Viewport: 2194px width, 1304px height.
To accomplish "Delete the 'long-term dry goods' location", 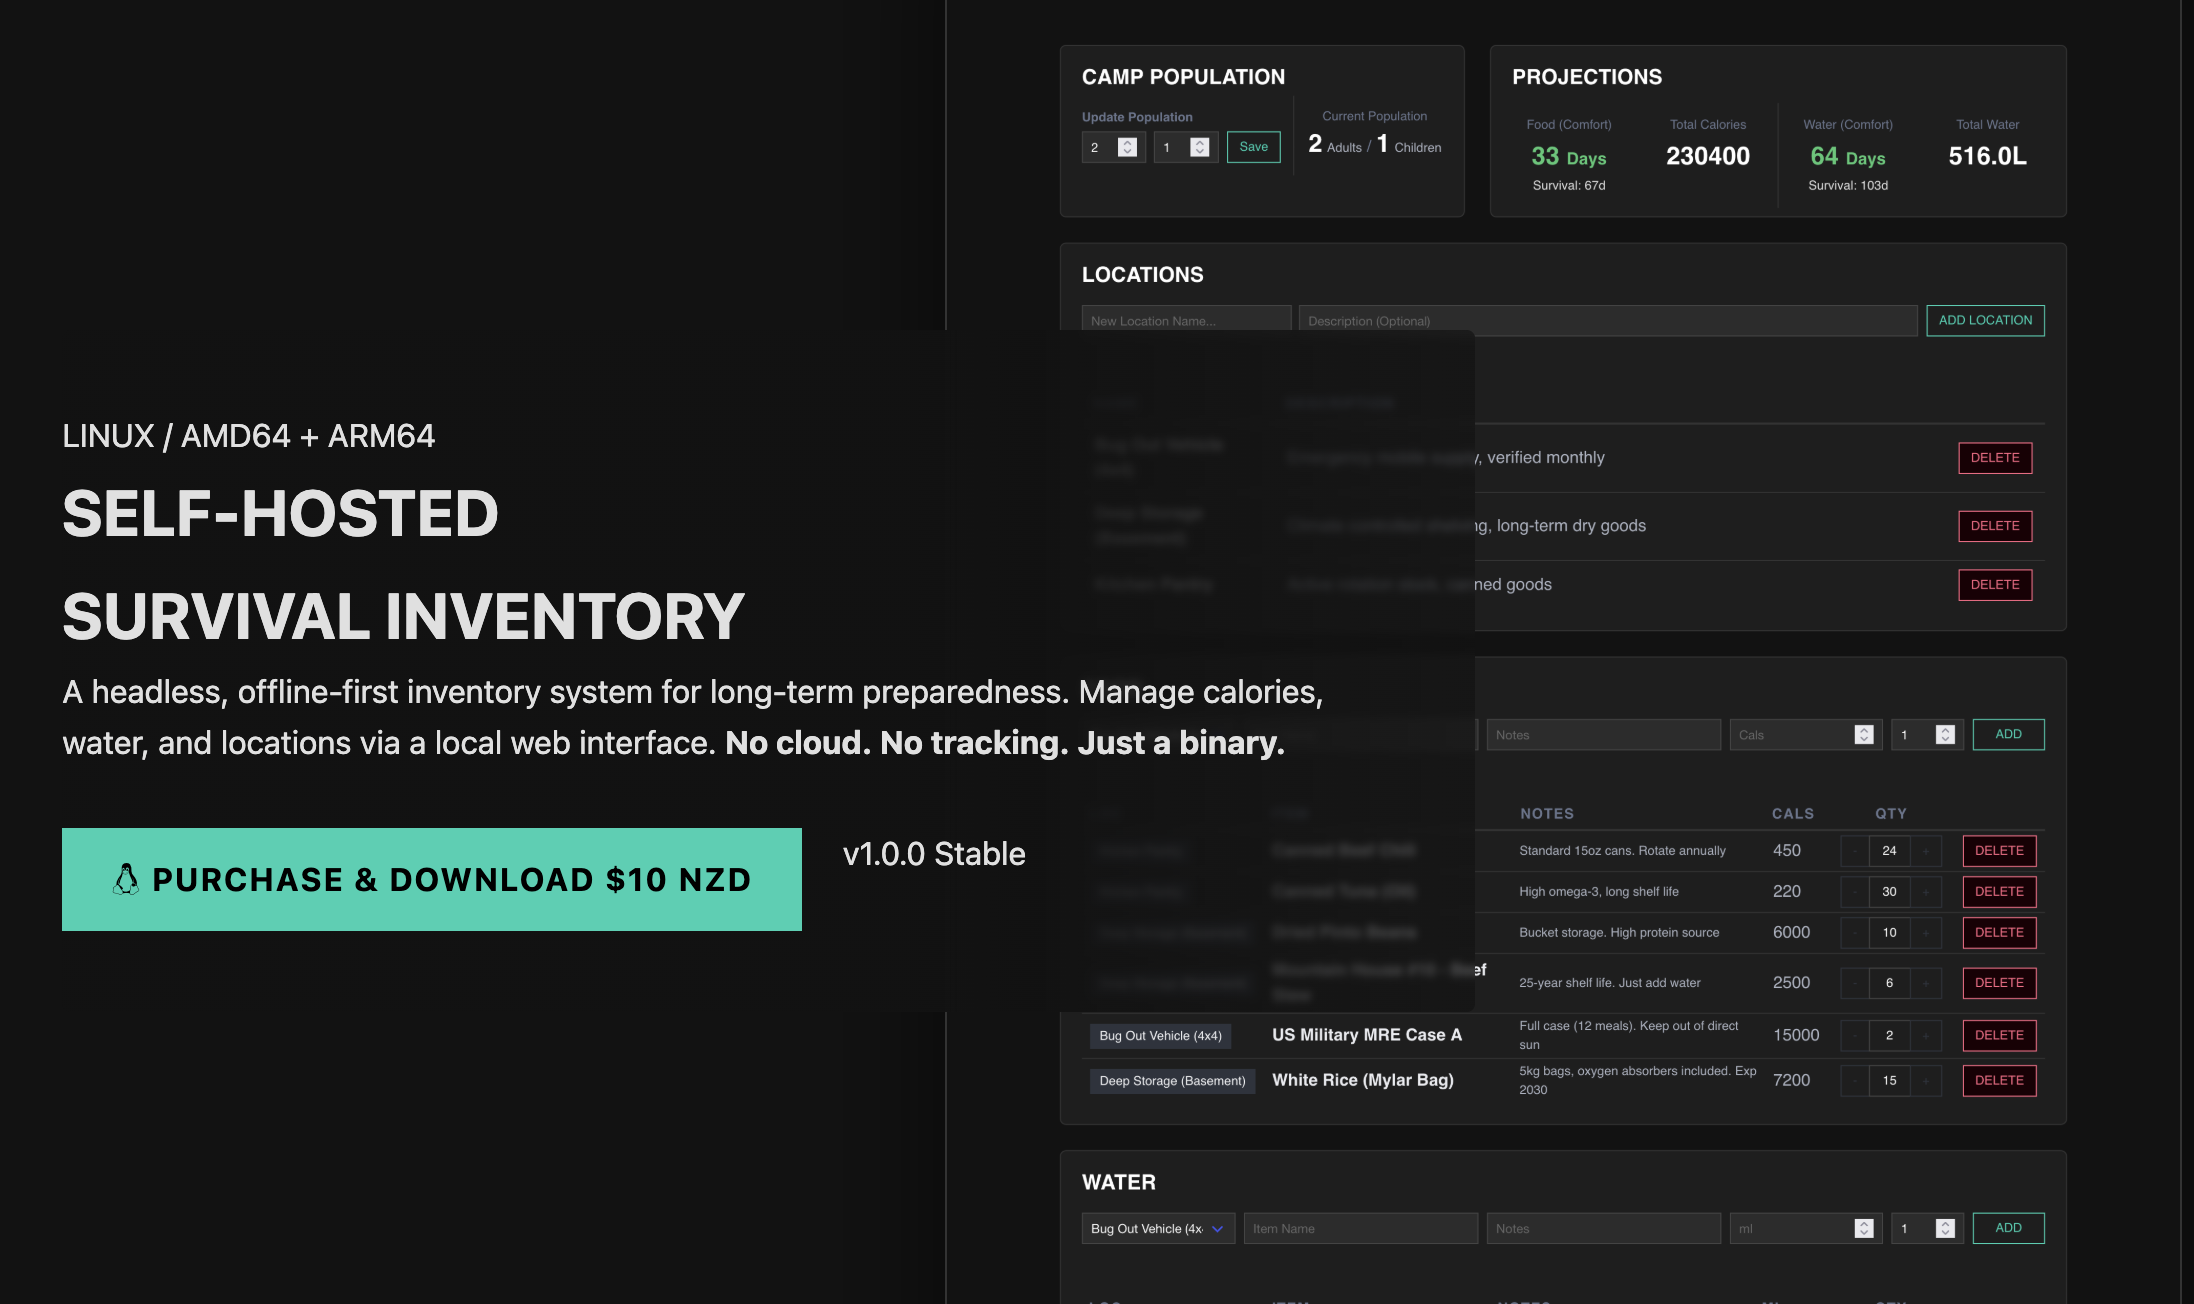I will coord(1994,526).
